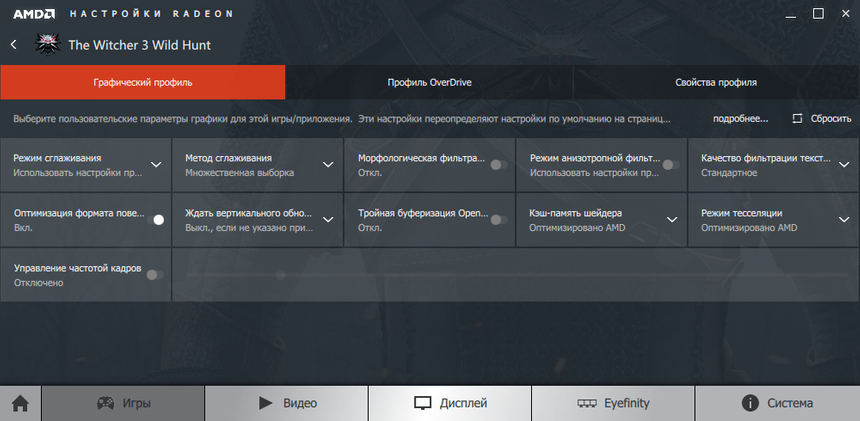
Task: Open the Система section
Action: [x=777, y=403]
